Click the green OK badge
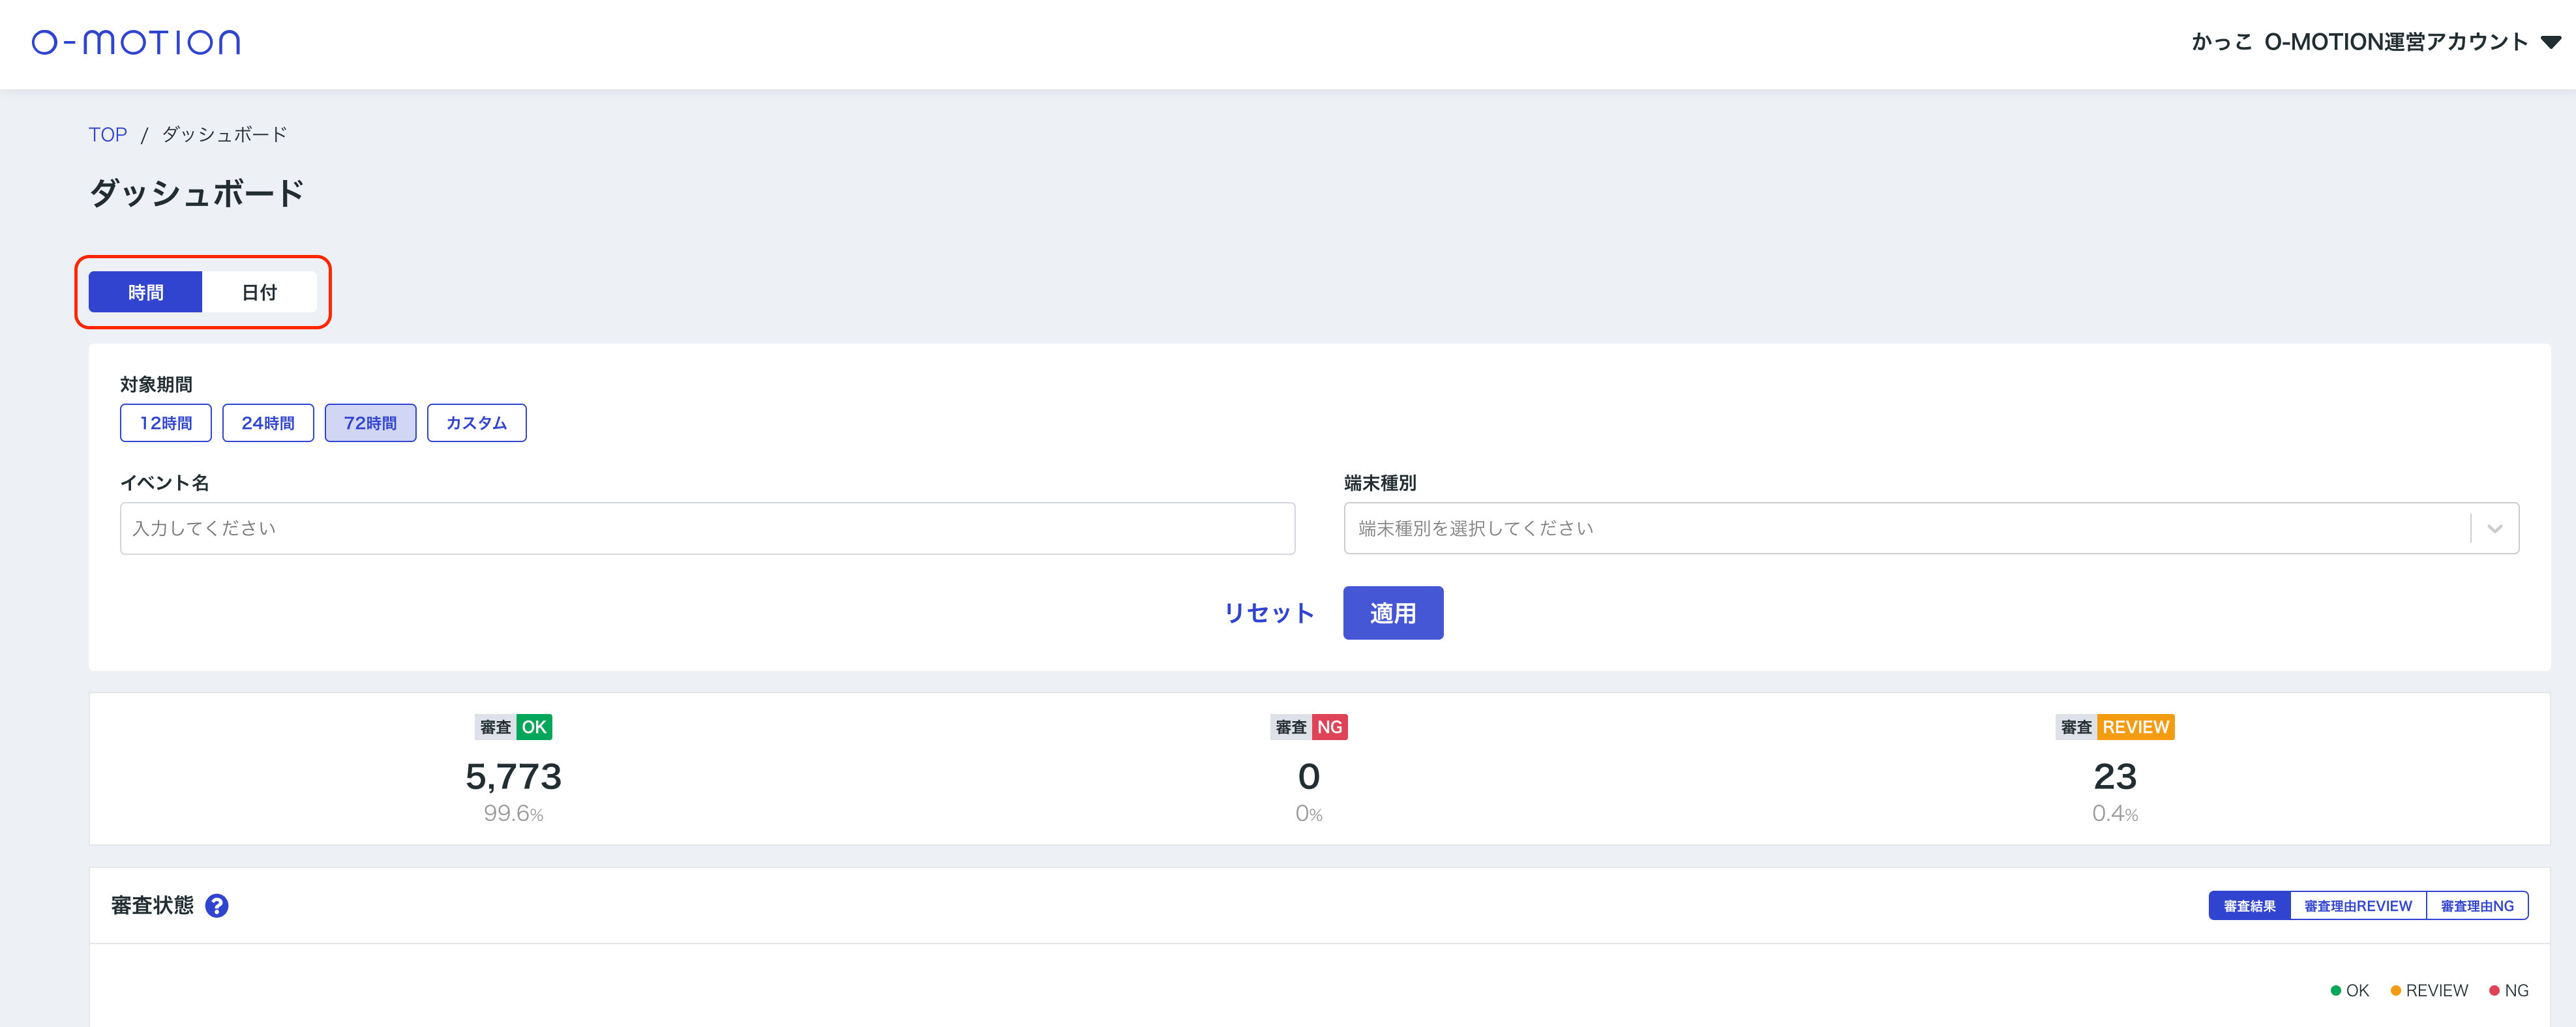Image resolution: width=2576 pixels, height=1027 pixels. [x=534, y=727]
